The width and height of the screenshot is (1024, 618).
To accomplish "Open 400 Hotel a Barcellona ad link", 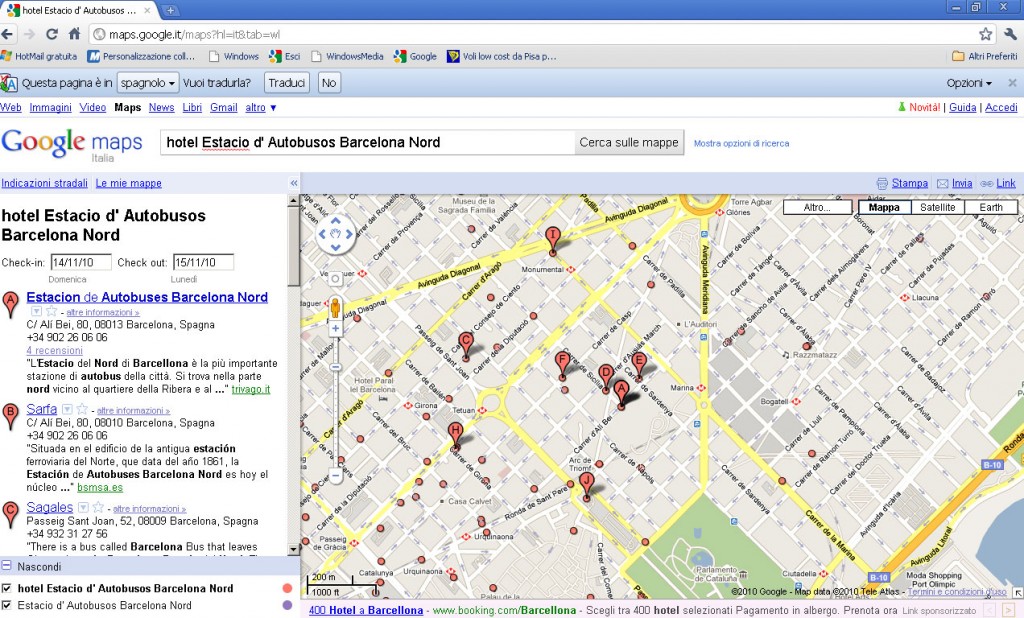I will coord(366,610).
